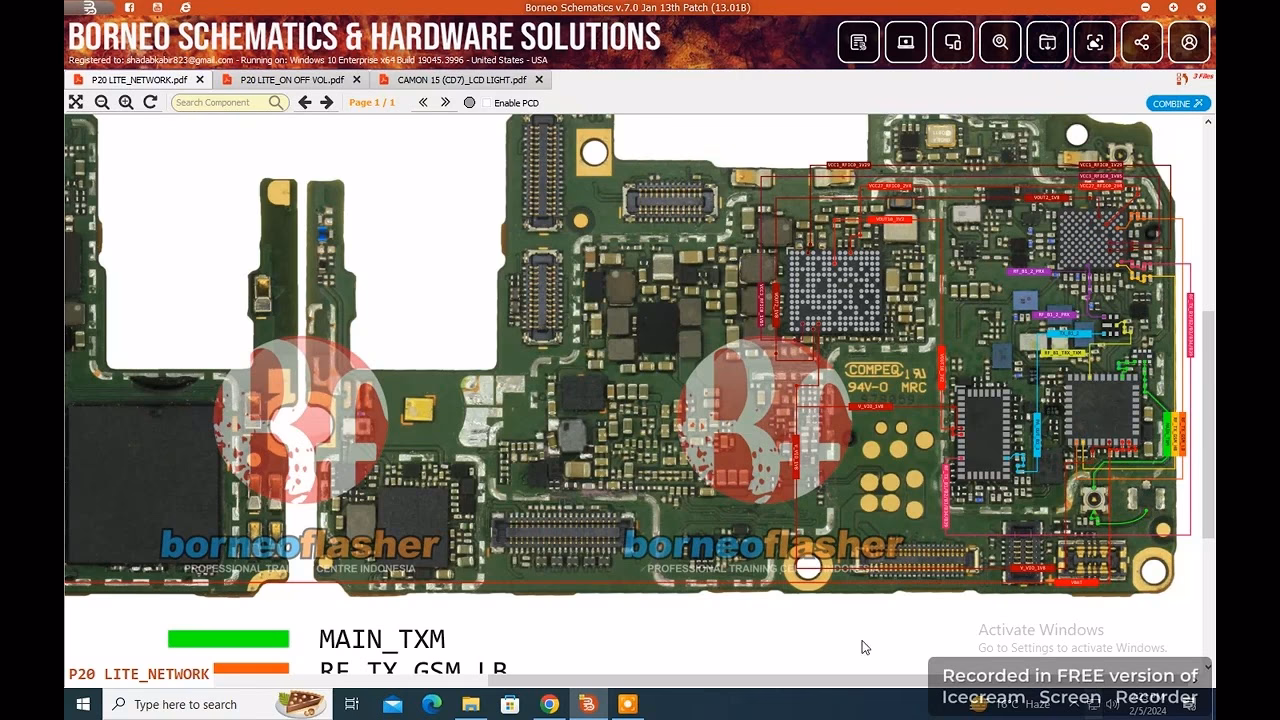Viewport: 1280px width, 720px height.
Task: Switch to P20 LITE_ON OFF VOL.pdf tab
Action: [x=291, y=80]
